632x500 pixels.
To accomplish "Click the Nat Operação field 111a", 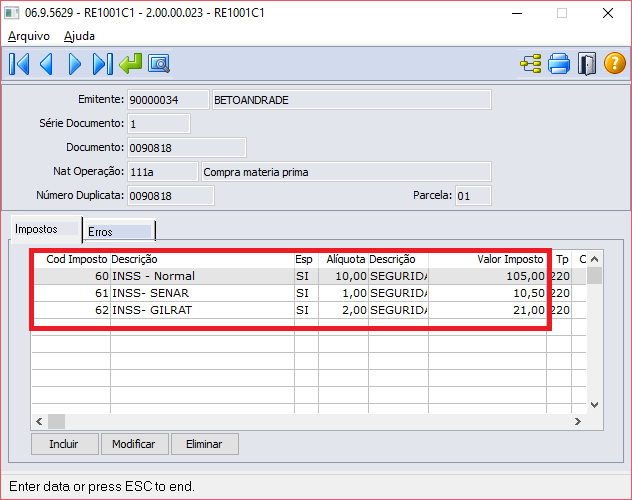I will point(163,172).
